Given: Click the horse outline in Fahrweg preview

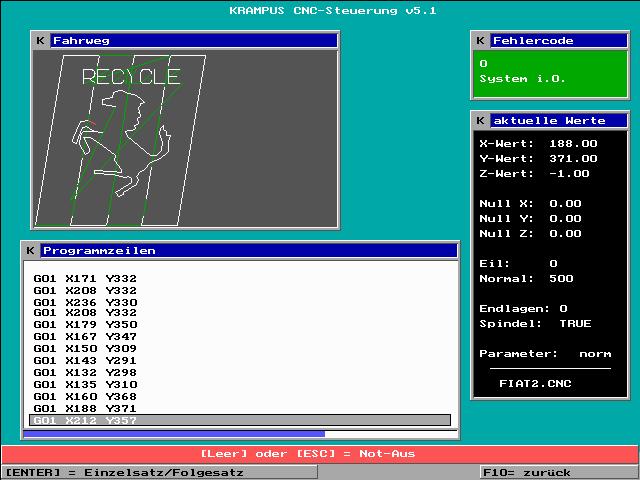Looking at the screenshot, I should (x=122, y=144).
